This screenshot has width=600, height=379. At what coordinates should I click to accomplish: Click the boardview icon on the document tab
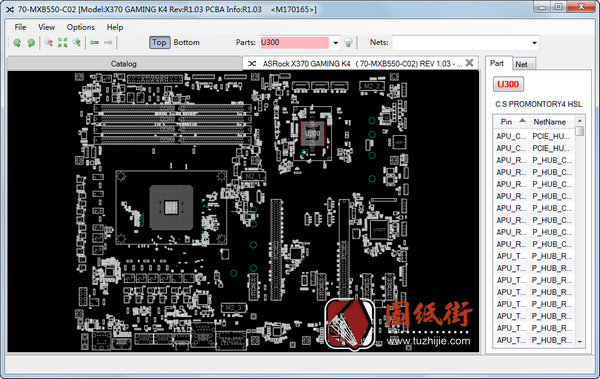(252, 64)
